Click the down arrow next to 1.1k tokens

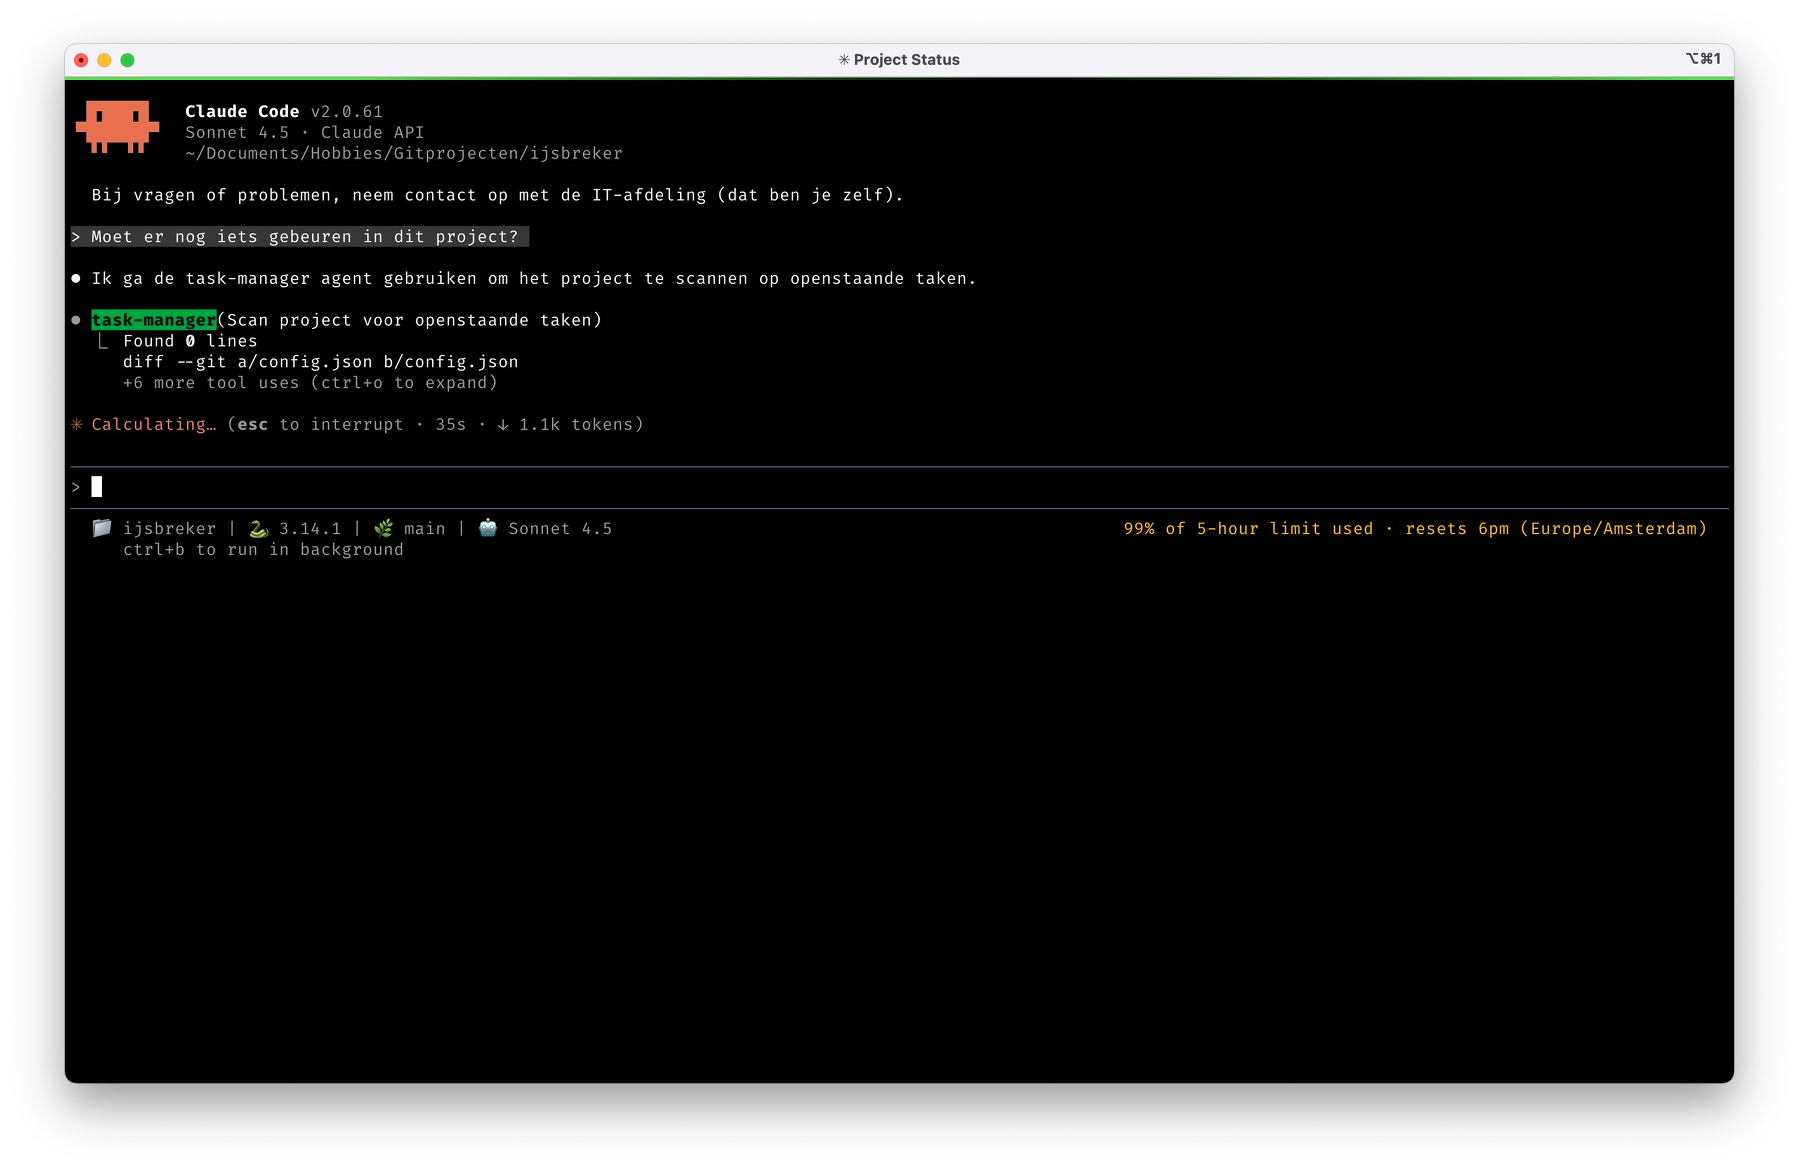tap(502, 425)
